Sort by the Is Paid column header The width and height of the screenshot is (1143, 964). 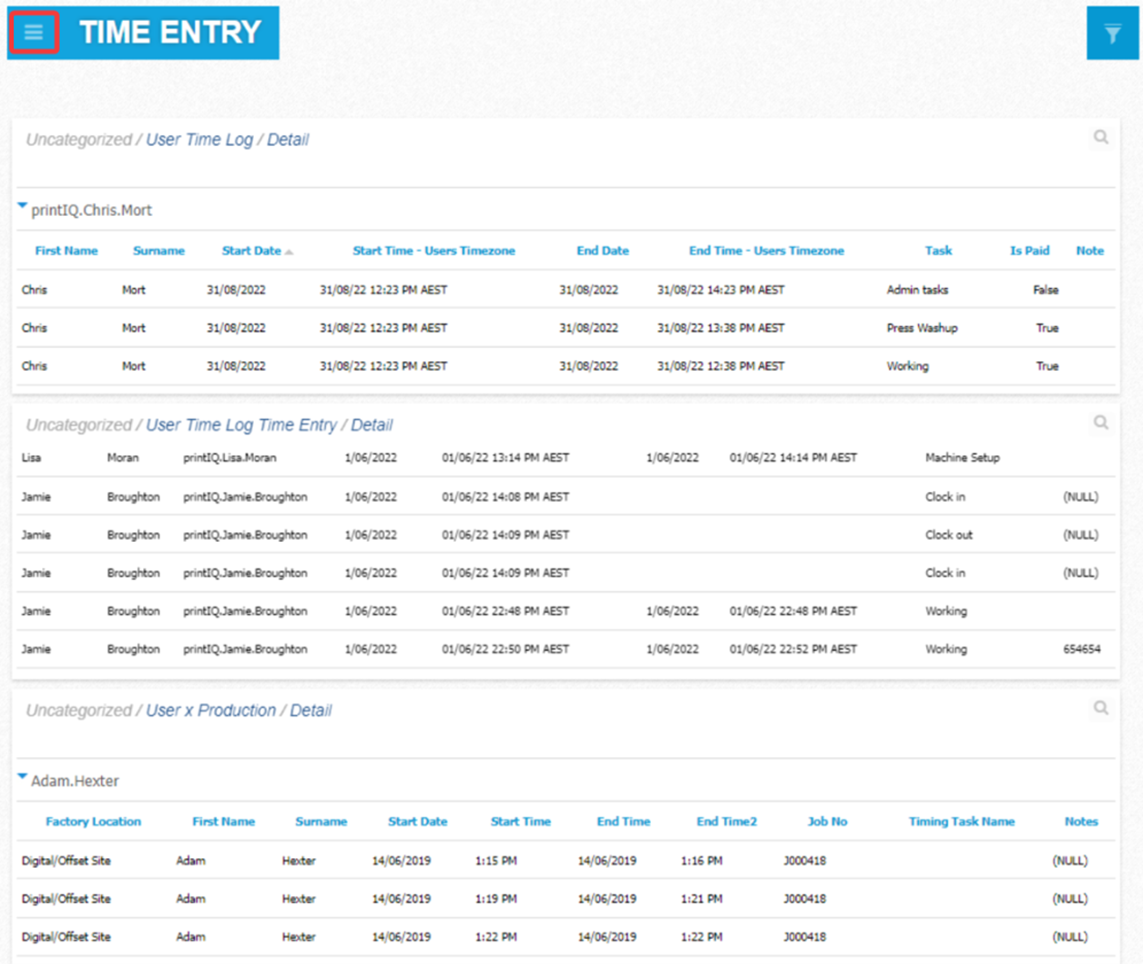click(1029, 251)
